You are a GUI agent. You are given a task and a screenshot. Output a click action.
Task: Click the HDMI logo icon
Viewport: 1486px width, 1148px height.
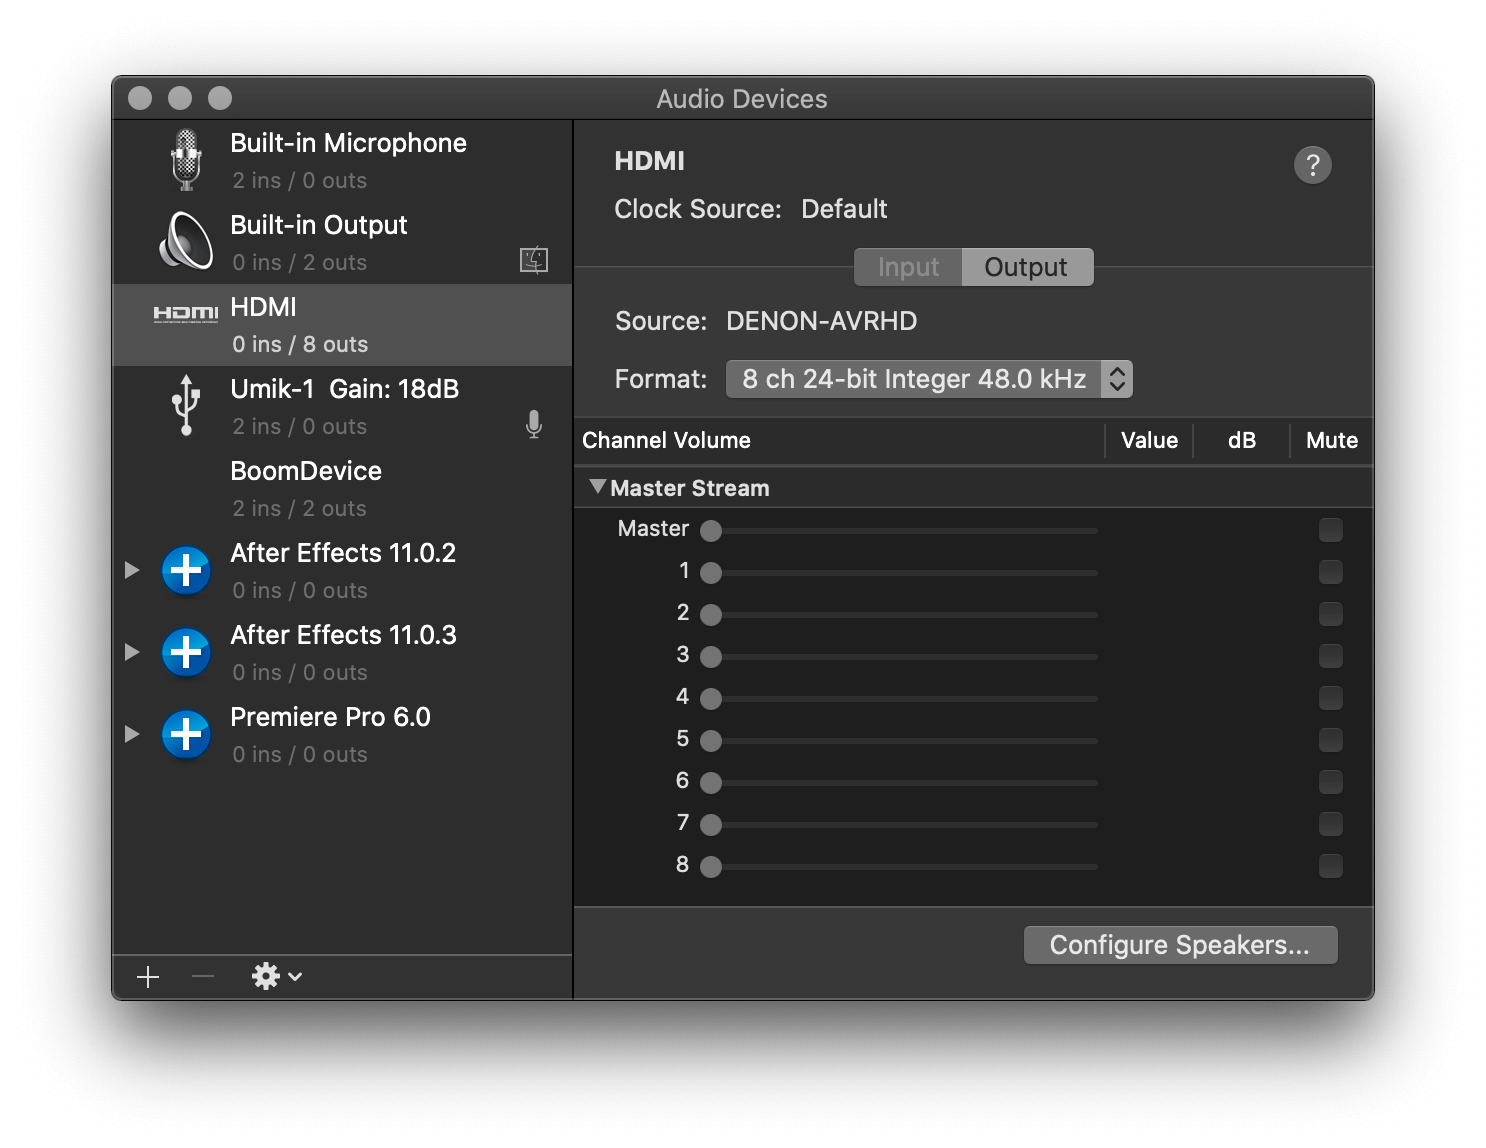[x=186, y=314]
